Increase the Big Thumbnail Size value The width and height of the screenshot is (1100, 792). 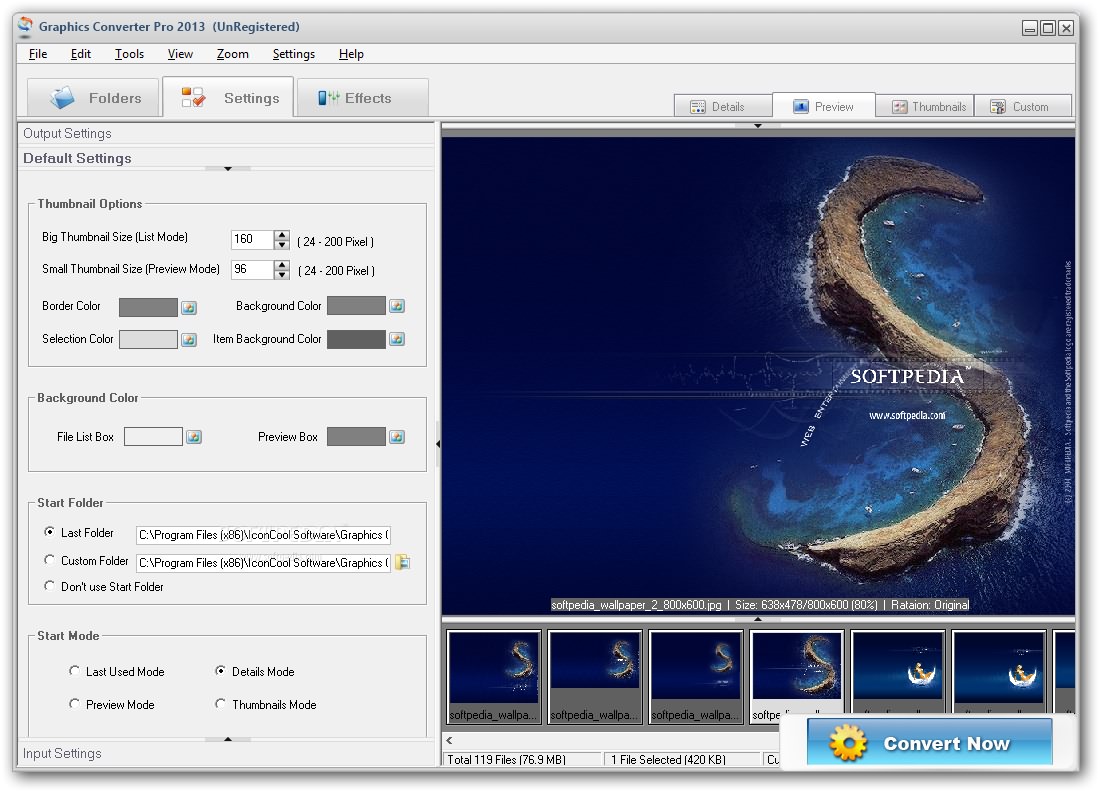click(x=281, y=235)
